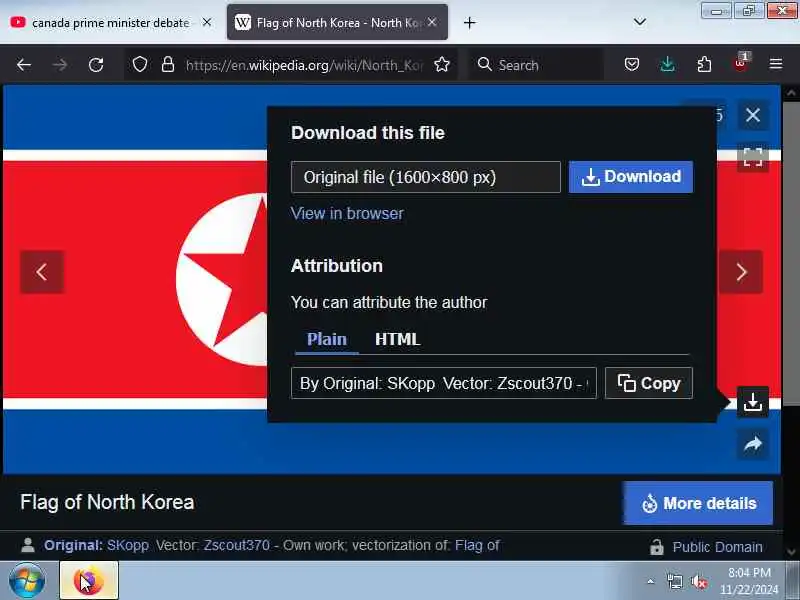
Task: Close the Flag of North Korea tab
Action: click(432, 22)
